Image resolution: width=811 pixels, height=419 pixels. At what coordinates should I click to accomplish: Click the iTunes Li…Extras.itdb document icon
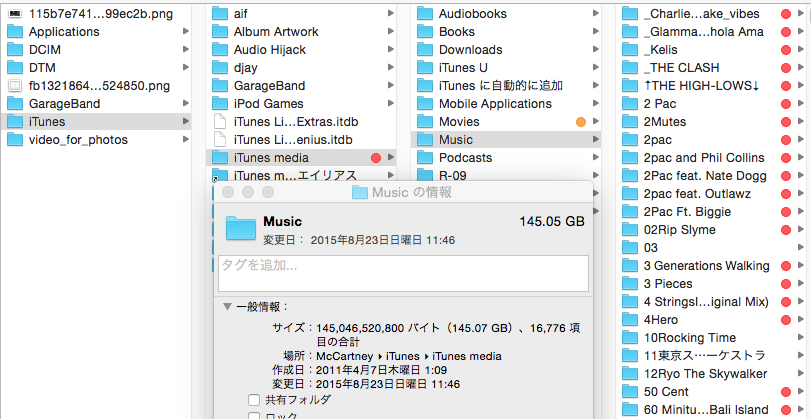[x=220, y=122]
